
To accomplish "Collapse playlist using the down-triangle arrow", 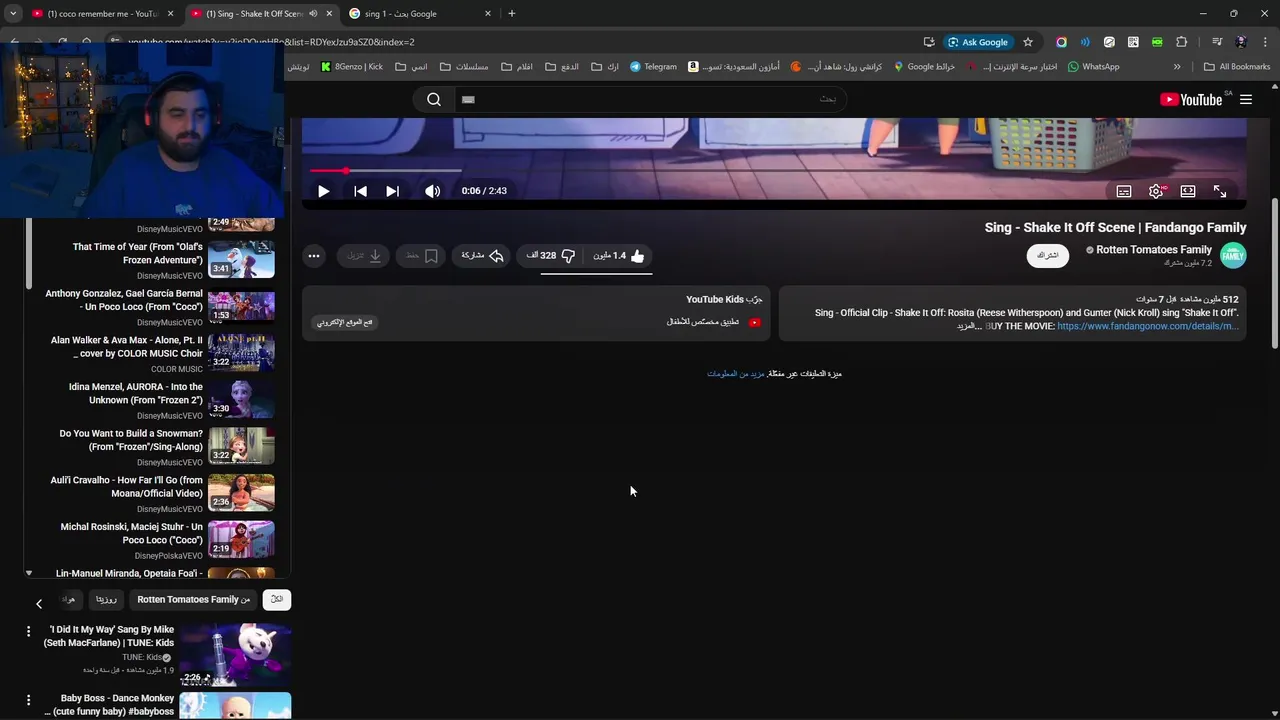I will (28, 574).
